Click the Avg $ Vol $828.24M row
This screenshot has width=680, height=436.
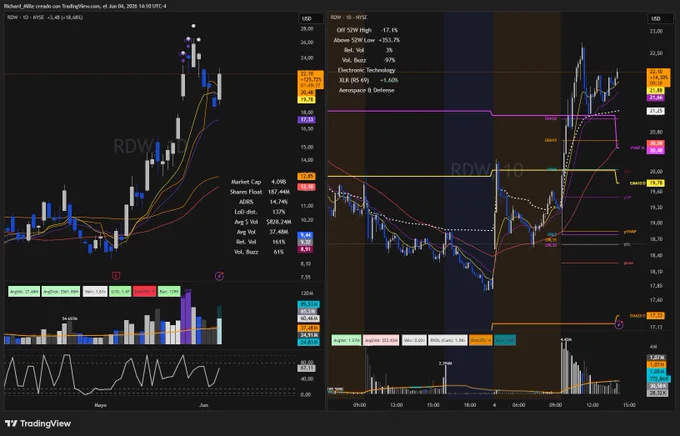262,222
